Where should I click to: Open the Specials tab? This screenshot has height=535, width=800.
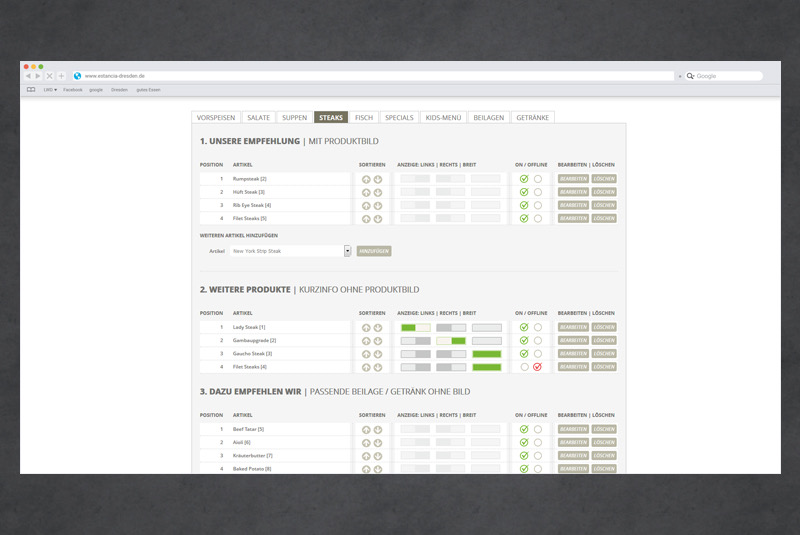tap(399, 118)
